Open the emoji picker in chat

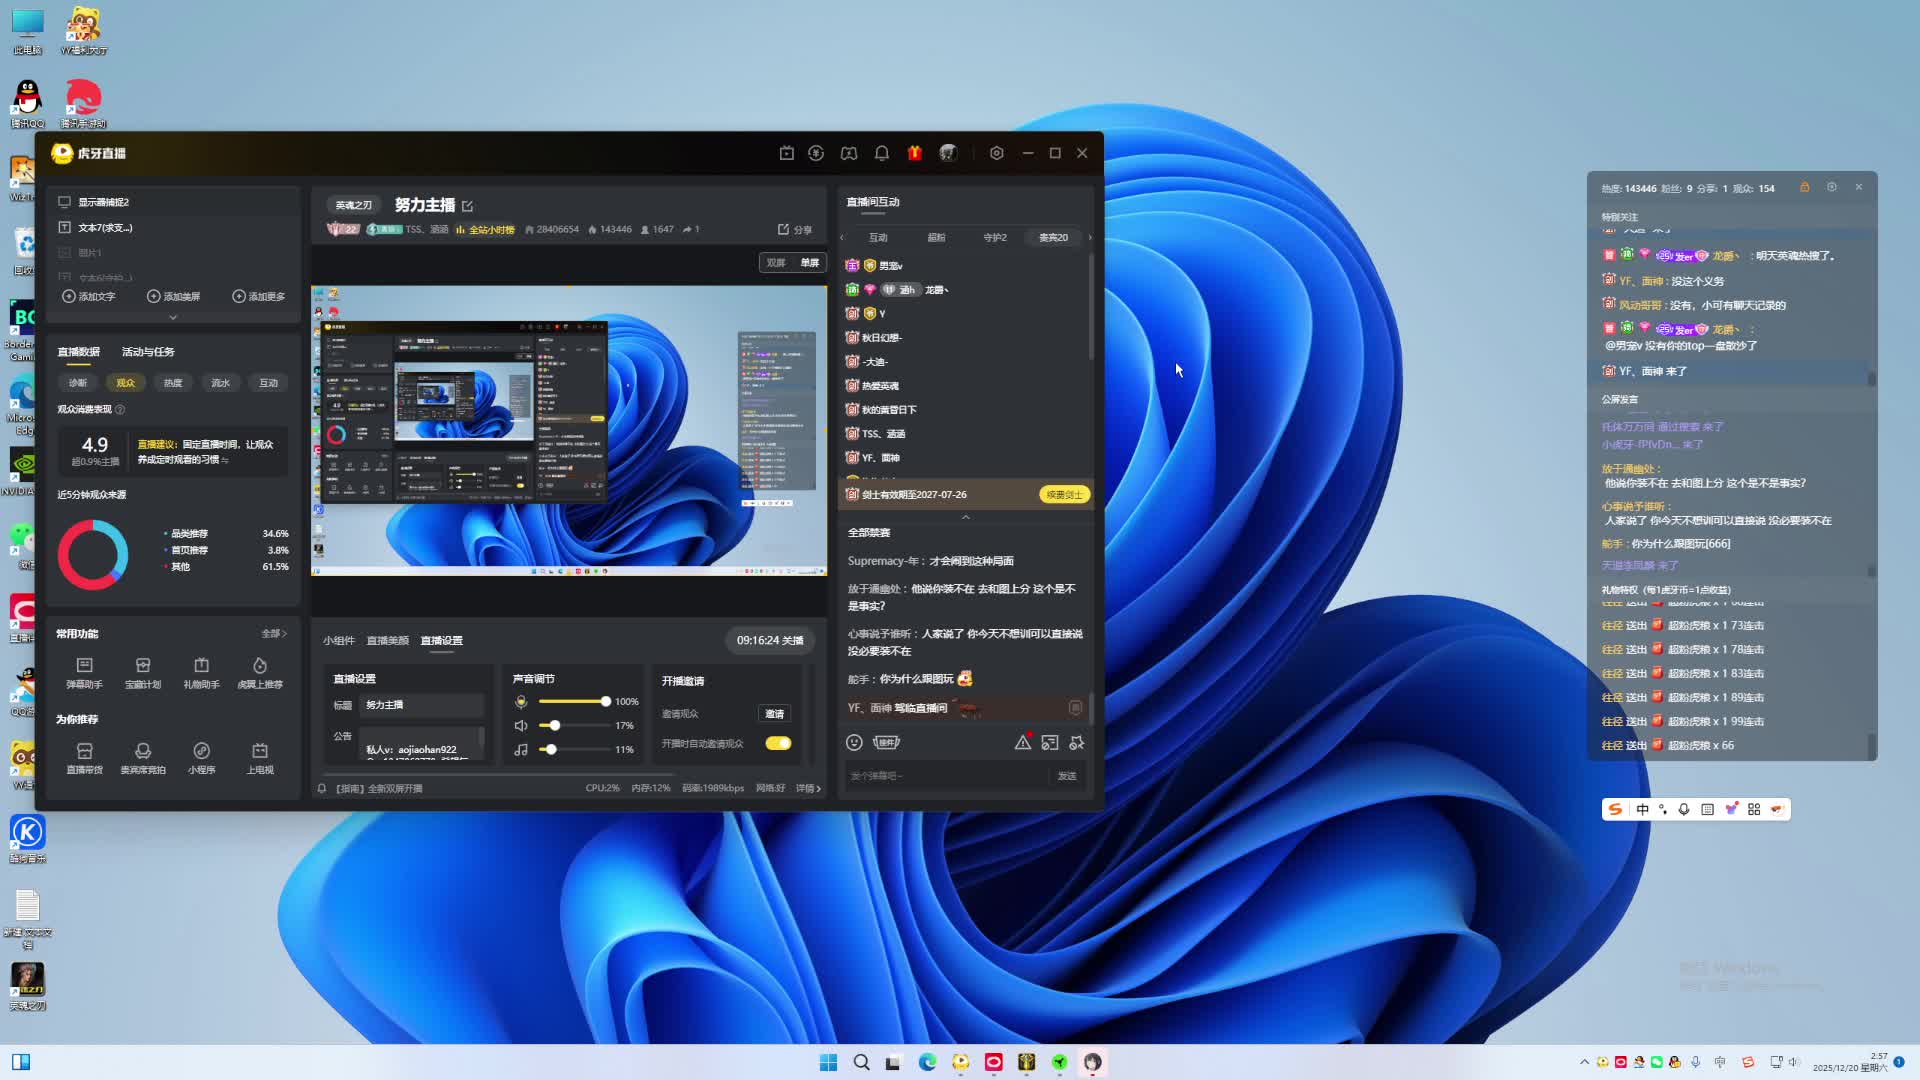click(854, 742)
